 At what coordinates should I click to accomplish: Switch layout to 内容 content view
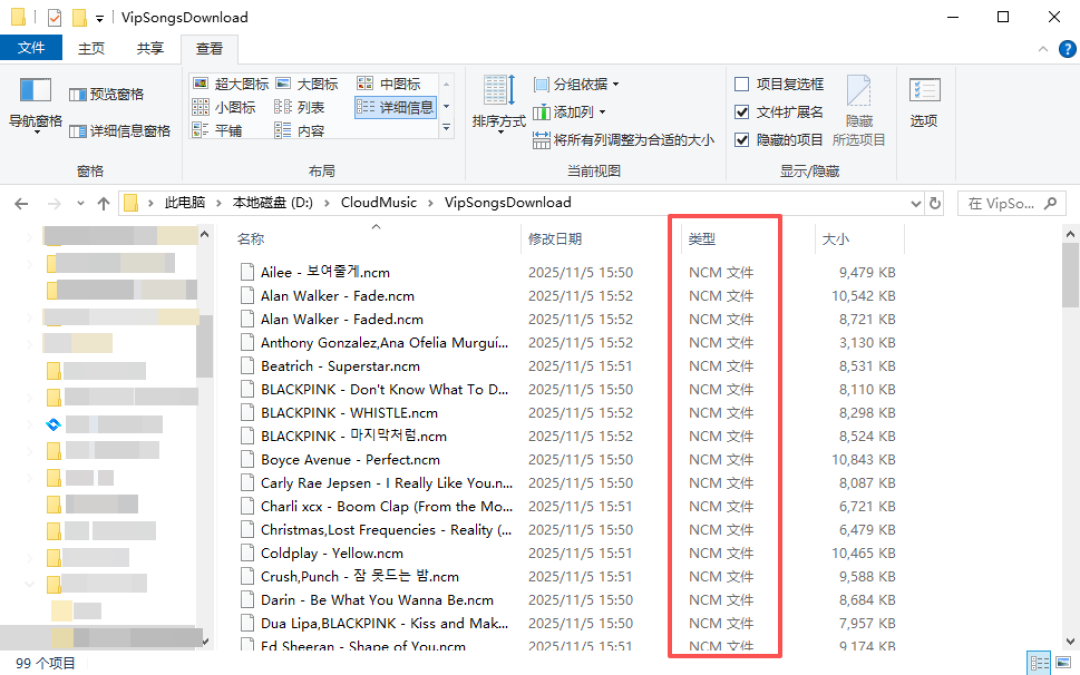tap(300, 131)
